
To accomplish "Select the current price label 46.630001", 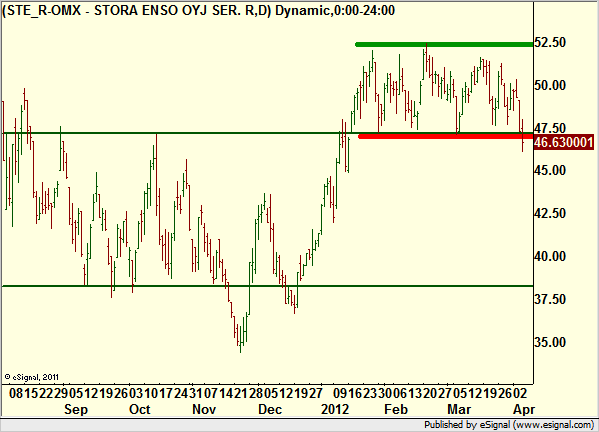I will (563, 142).
